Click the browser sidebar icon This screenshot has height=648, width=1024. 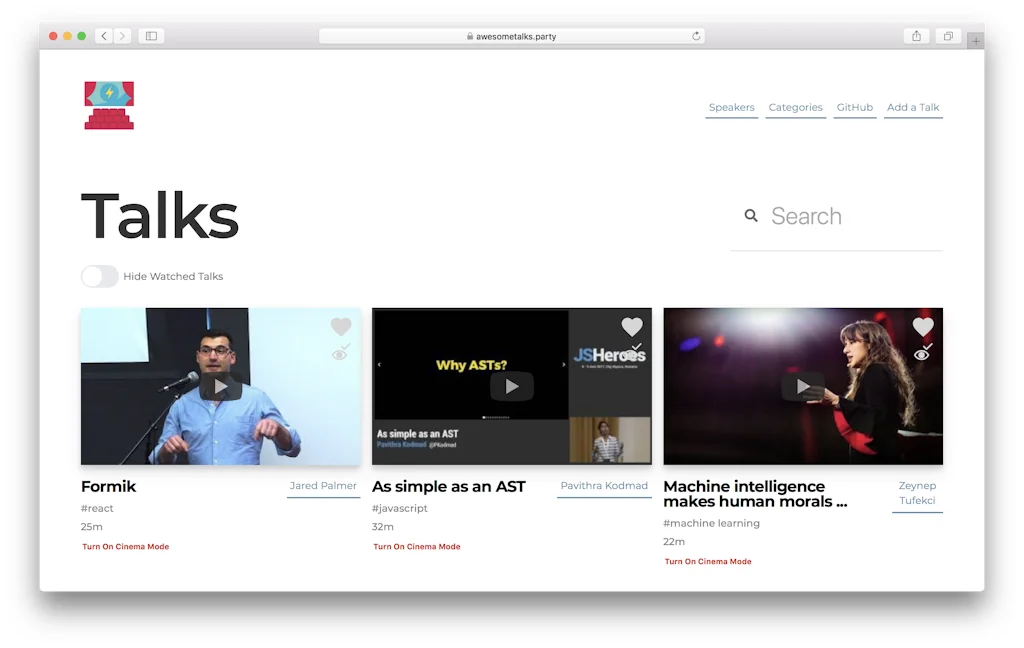pos(150,36)
